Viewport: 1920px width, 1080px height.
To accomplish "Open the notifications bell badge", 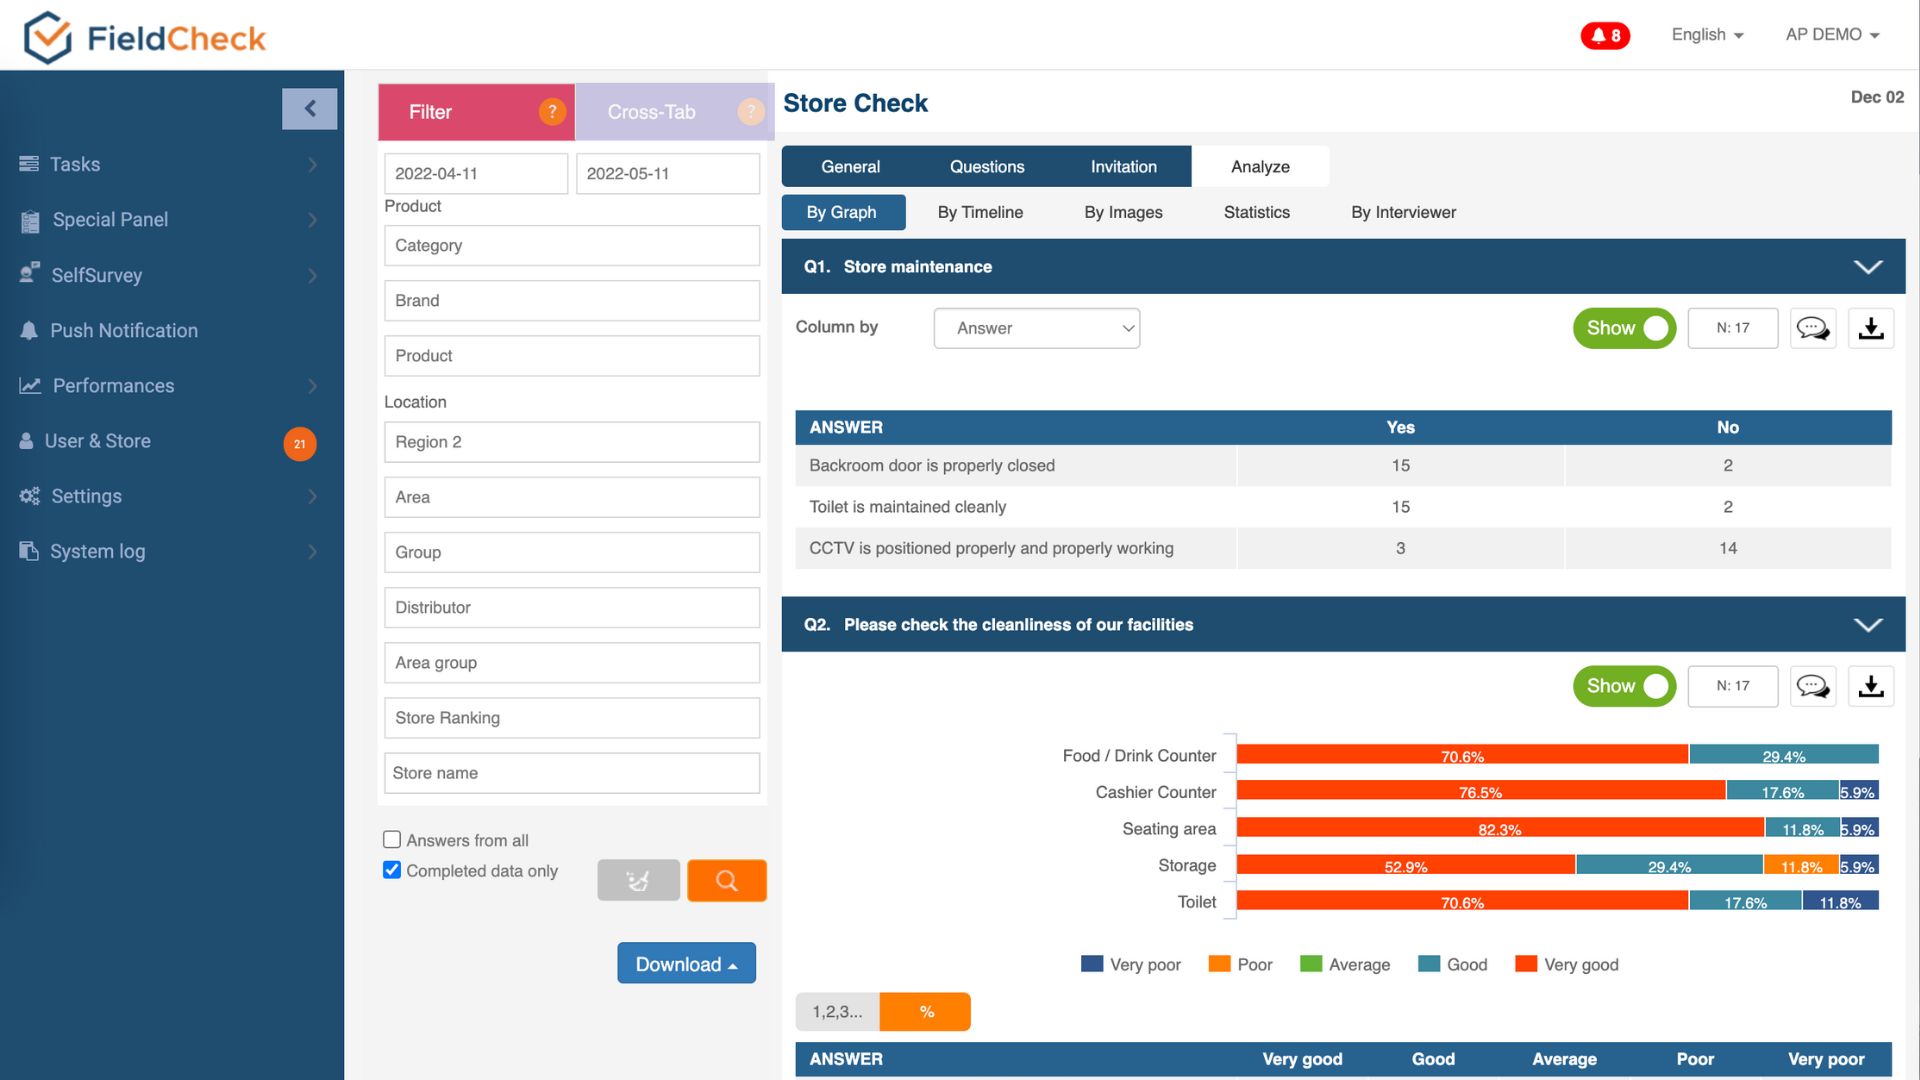I will 1605,36.
